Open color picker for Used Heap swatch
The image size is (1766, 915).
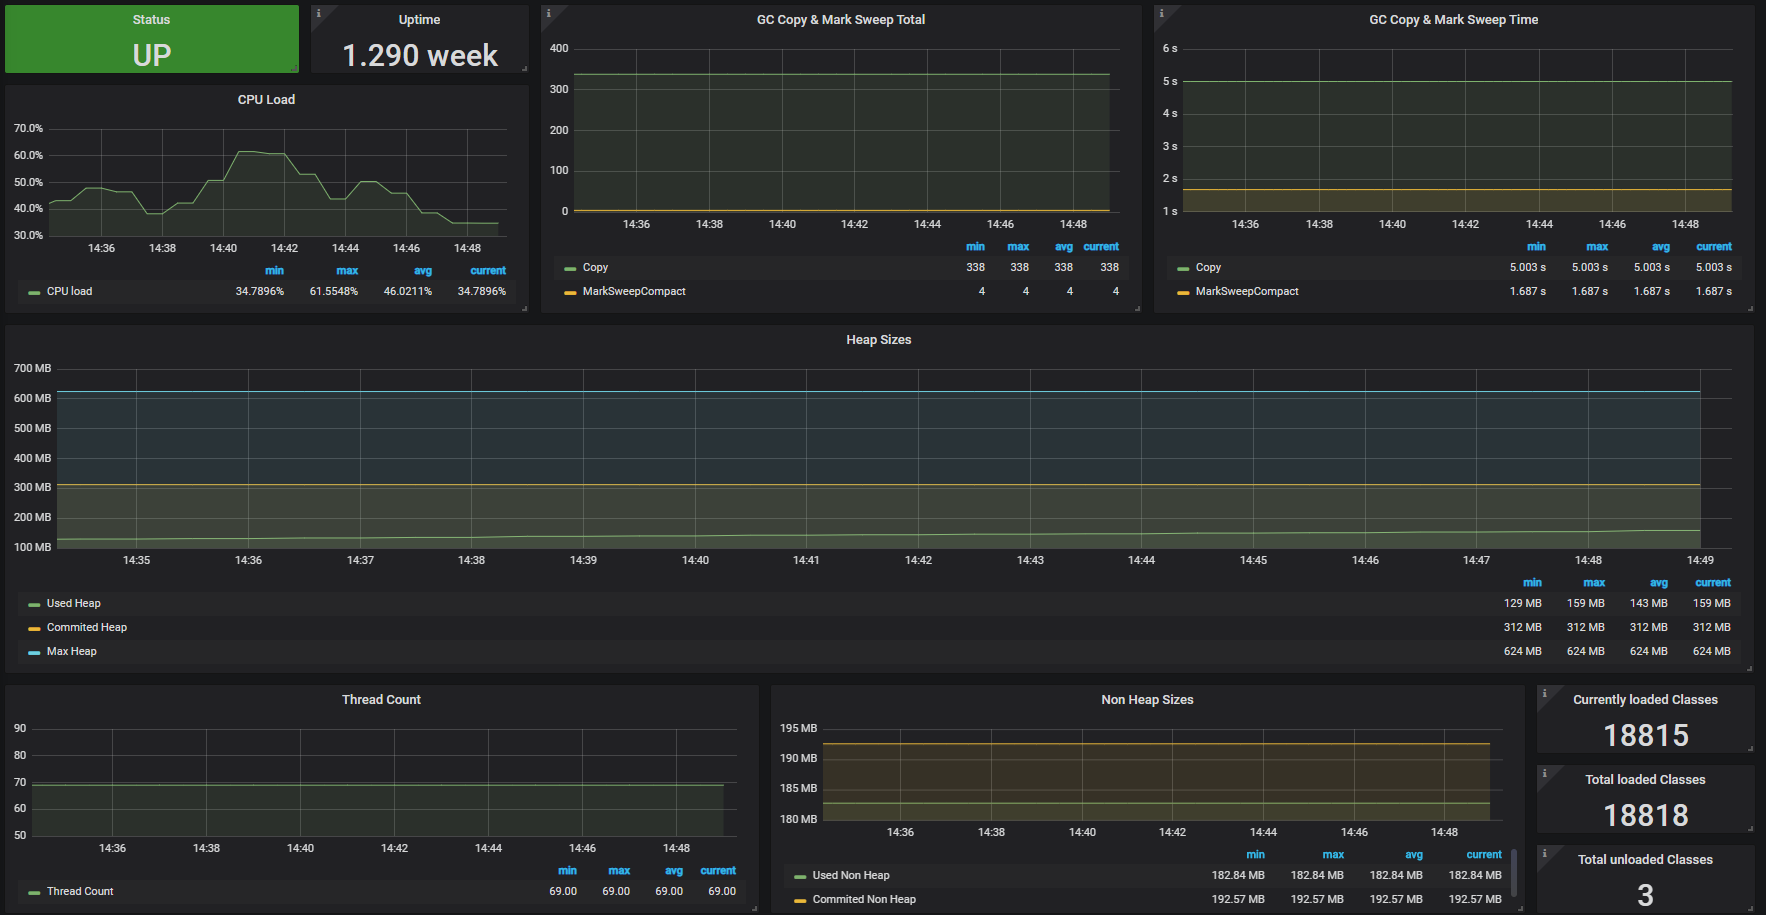(34, 605)
